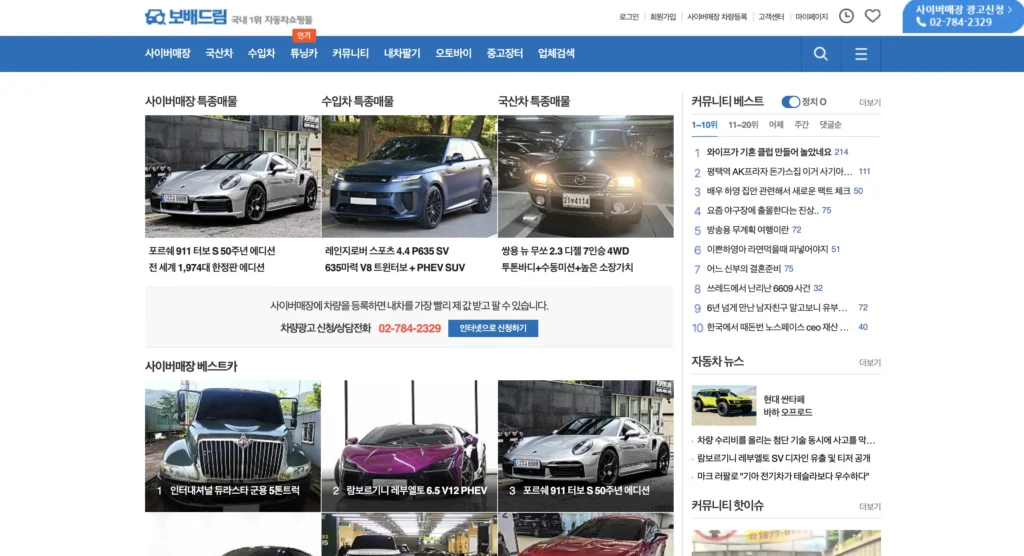The height and width of the screenshot is (556, 1024).
Task: Open the Porsche 911 Turbo S special listing photo
Action: click(x=232, y=176)
